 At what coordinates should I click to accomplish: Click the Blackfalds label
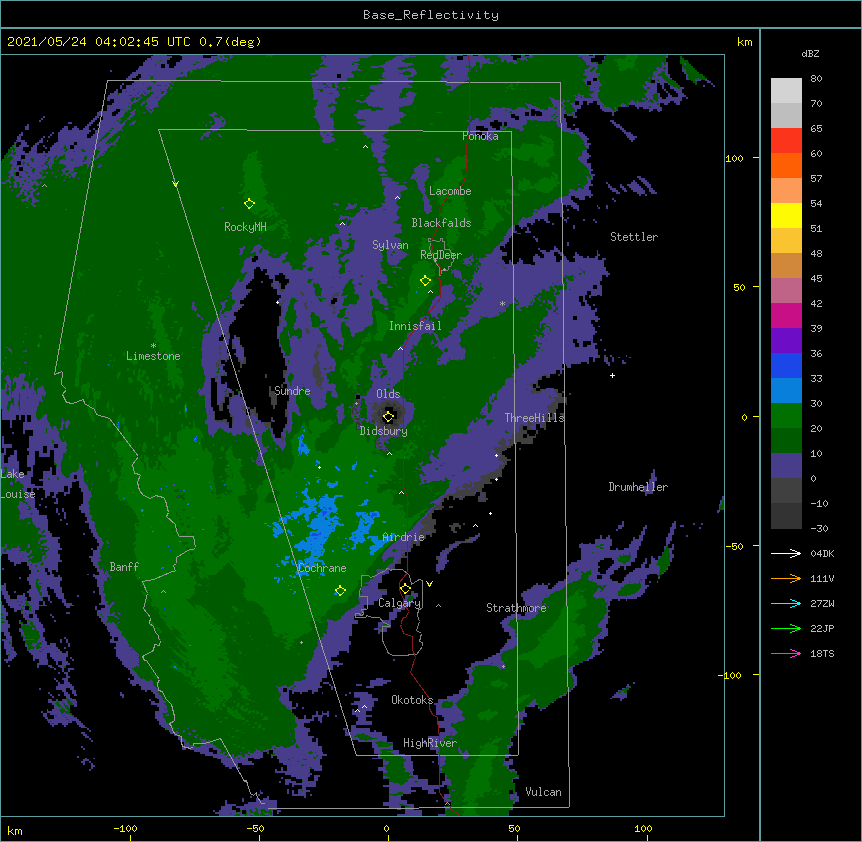click(441, 223)
